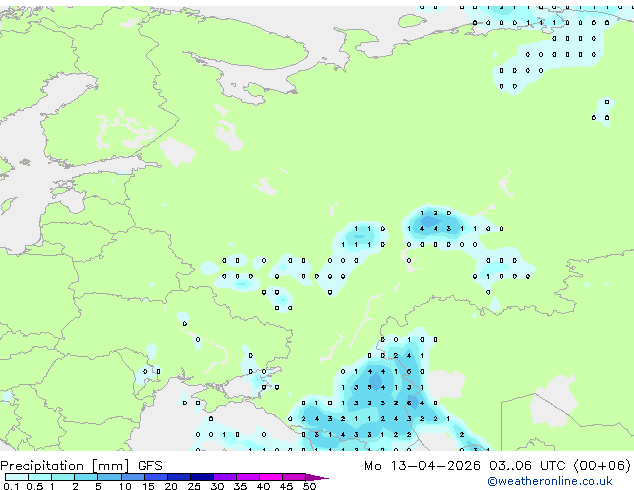Click the "Mo 13-04-2026" date text

pos(422,466)
